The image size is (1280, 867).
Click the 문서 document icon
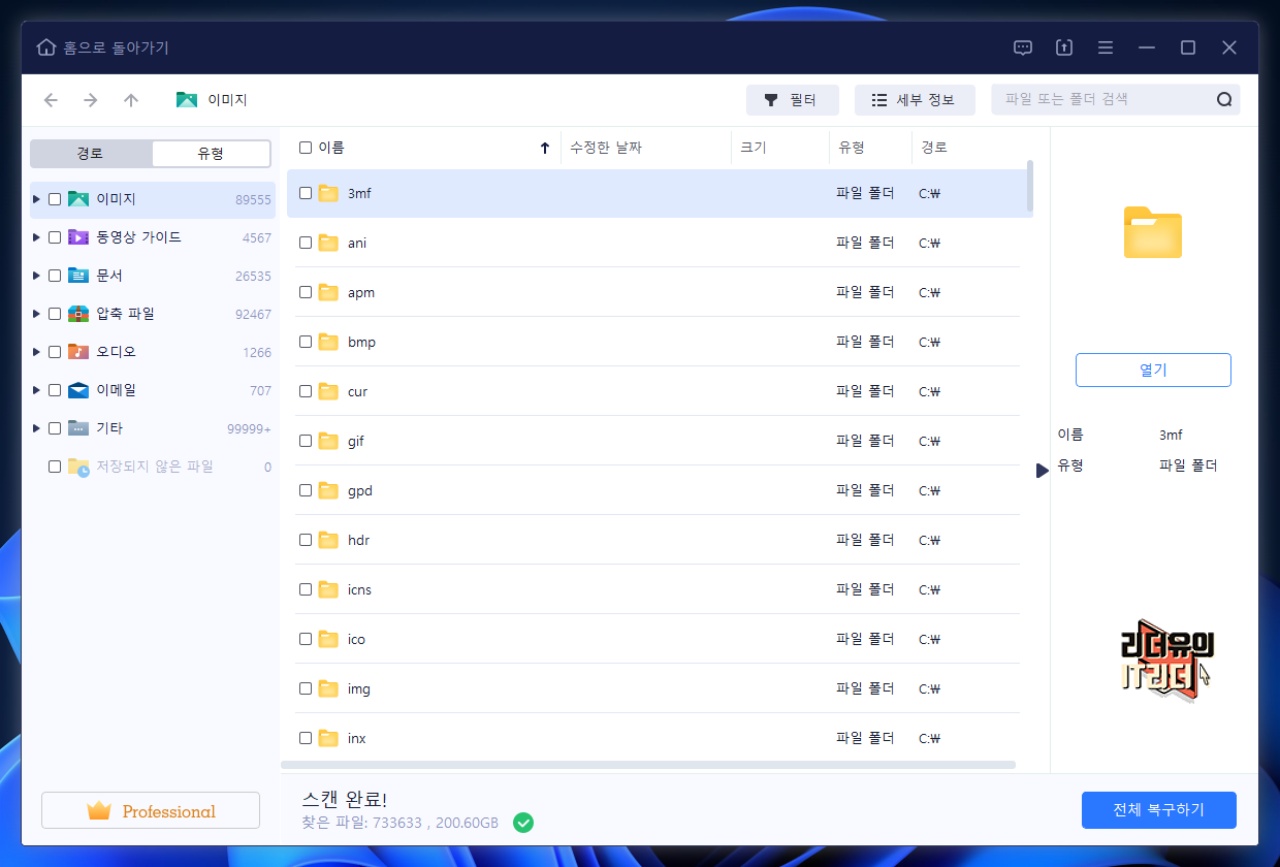pyautogui.click(x=78, y=275)
